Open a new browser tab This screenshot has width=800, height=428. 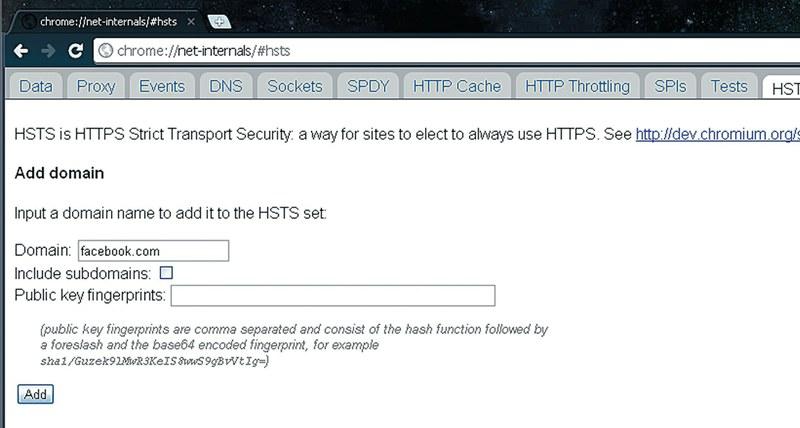pos(218,21)
